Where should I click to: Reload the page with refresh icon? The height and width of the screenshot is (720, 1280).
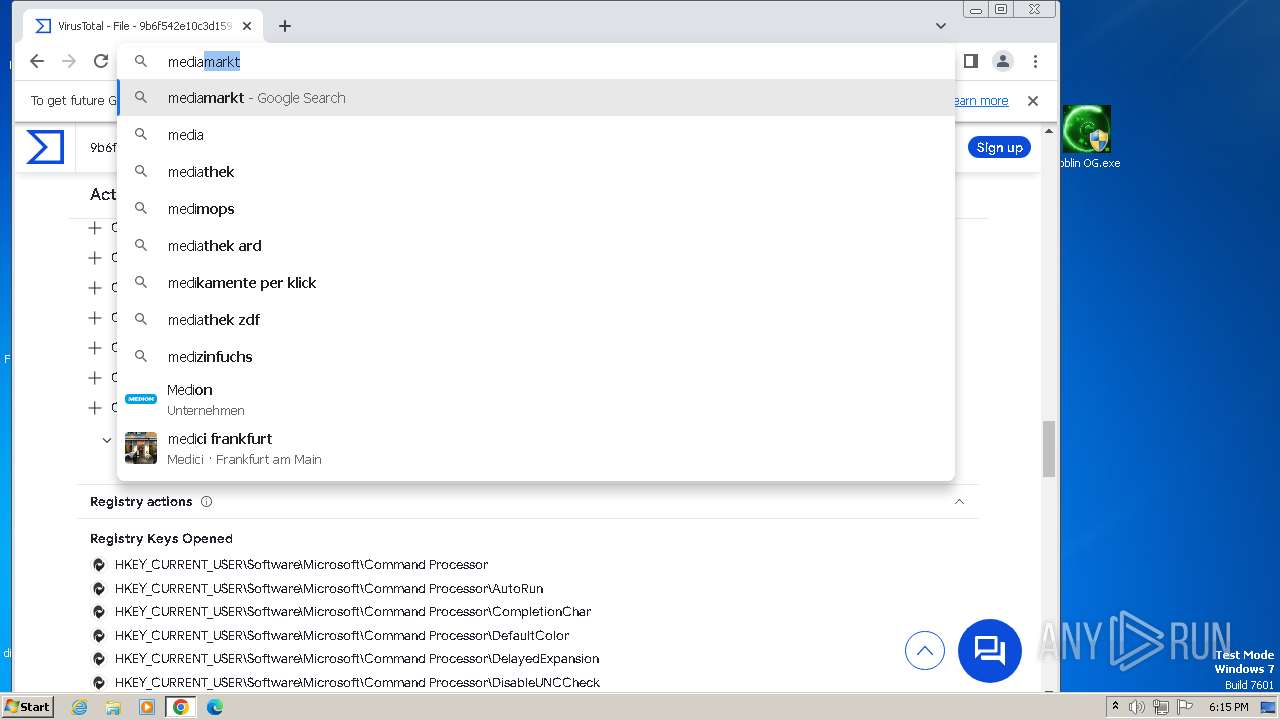101,61
